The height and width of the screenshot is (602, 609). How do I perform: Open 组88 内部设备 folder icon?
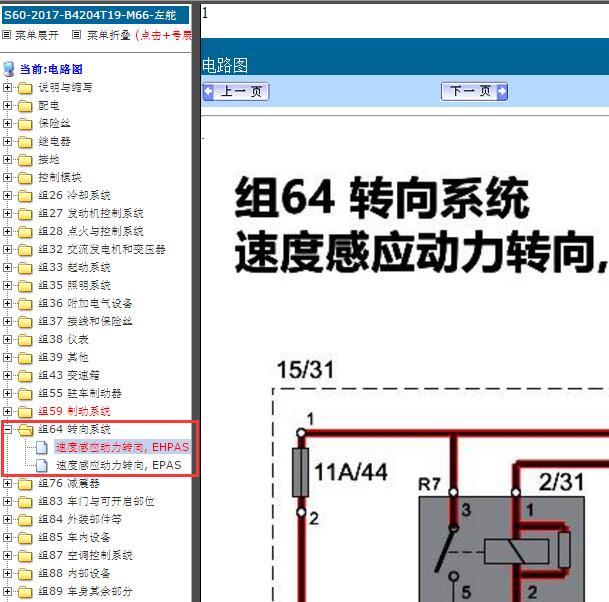pos(25,573)
